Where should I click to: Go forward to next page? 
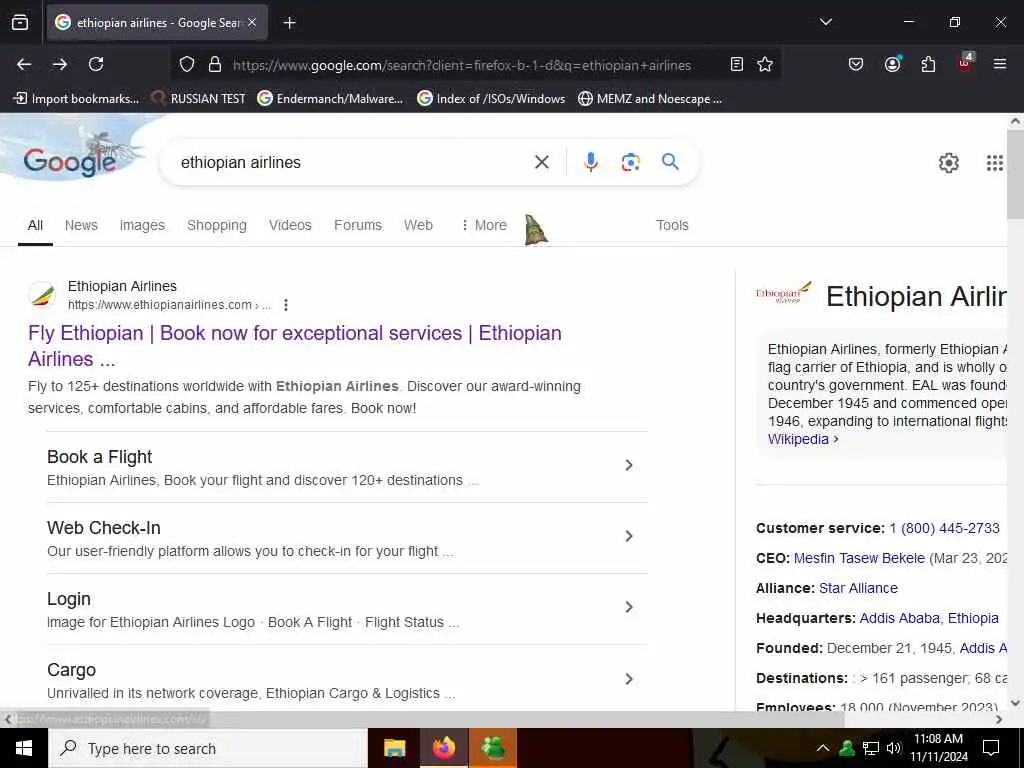click(60, 64)
